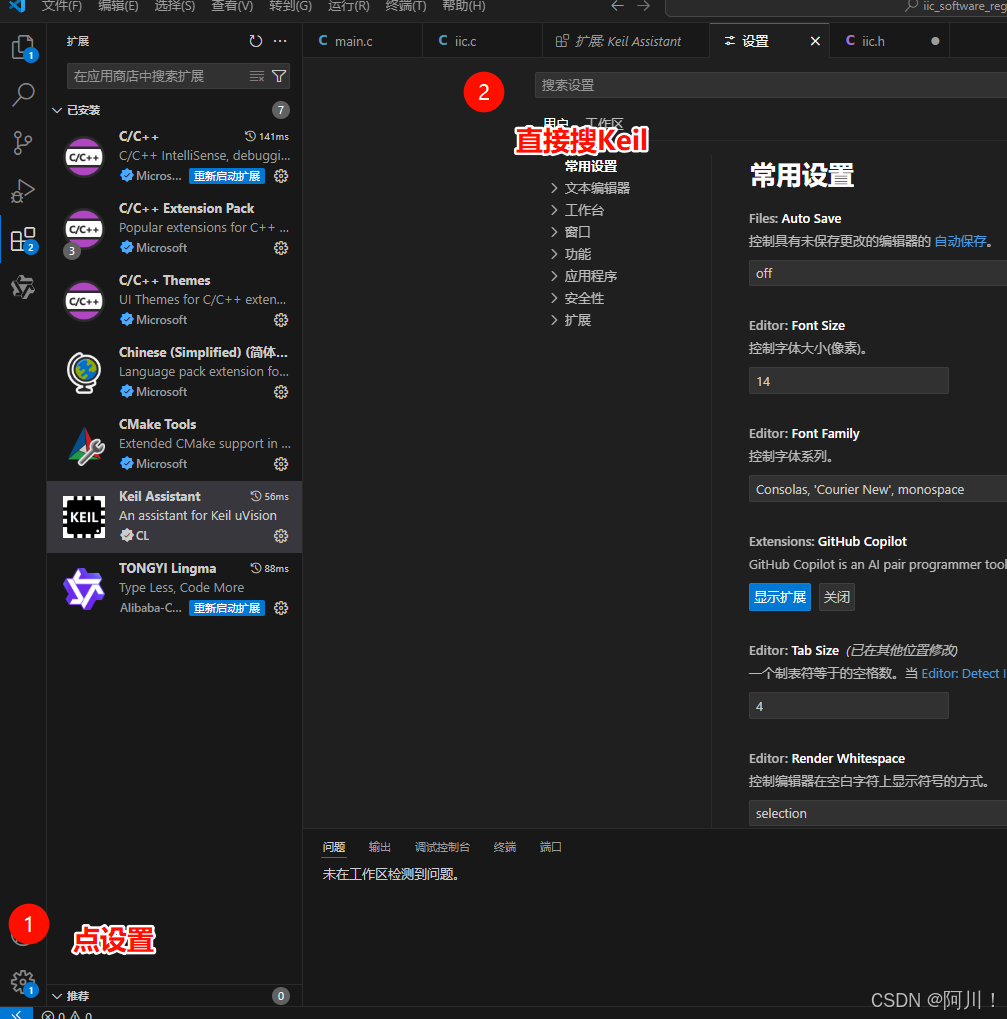Focus the 搜索设置 search box

(x=771, y=85)
